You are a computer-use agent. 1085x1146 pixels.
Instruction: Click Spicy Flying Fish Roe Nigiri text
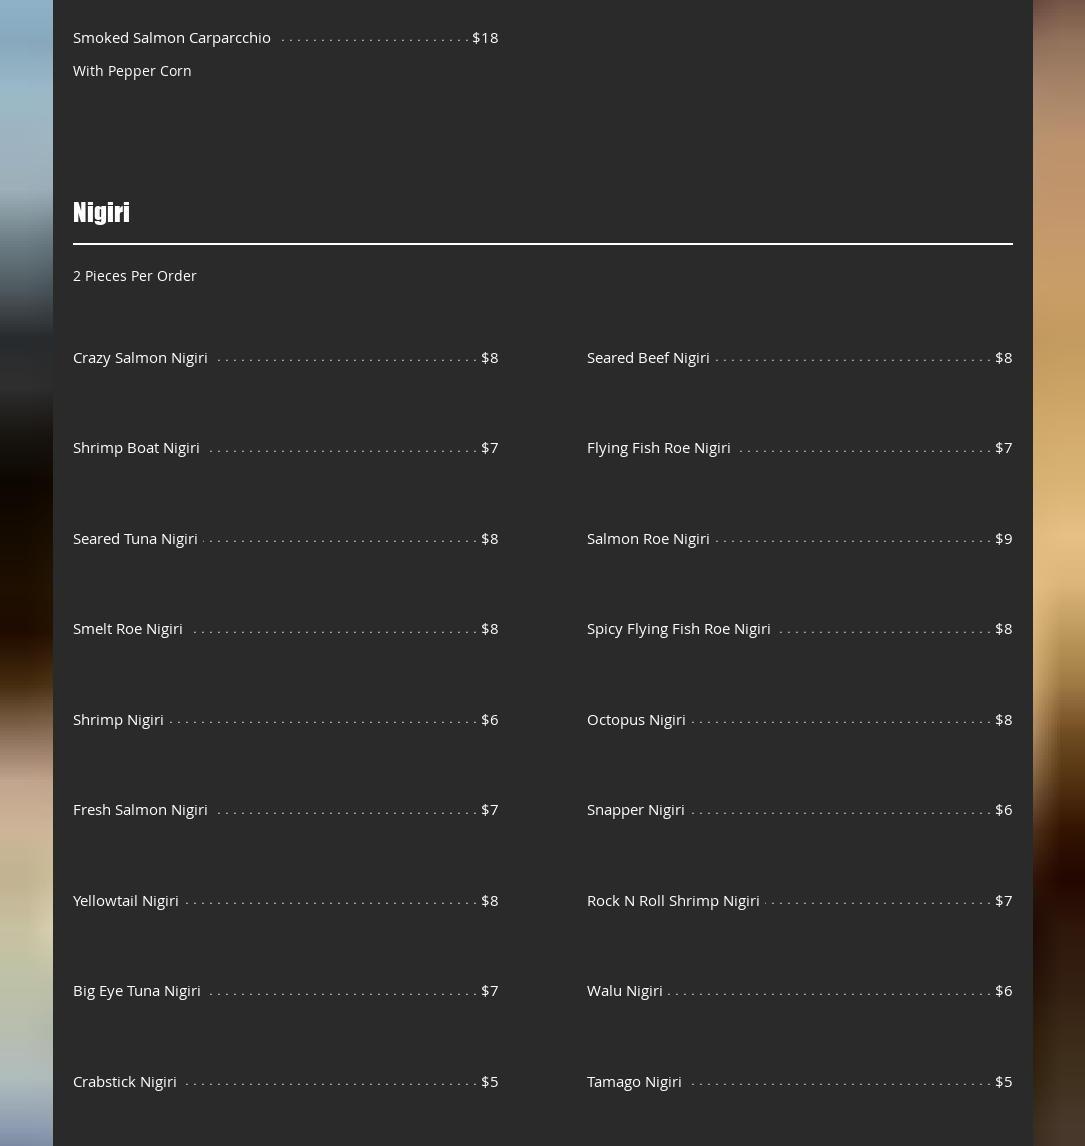[x=679, y=629]
